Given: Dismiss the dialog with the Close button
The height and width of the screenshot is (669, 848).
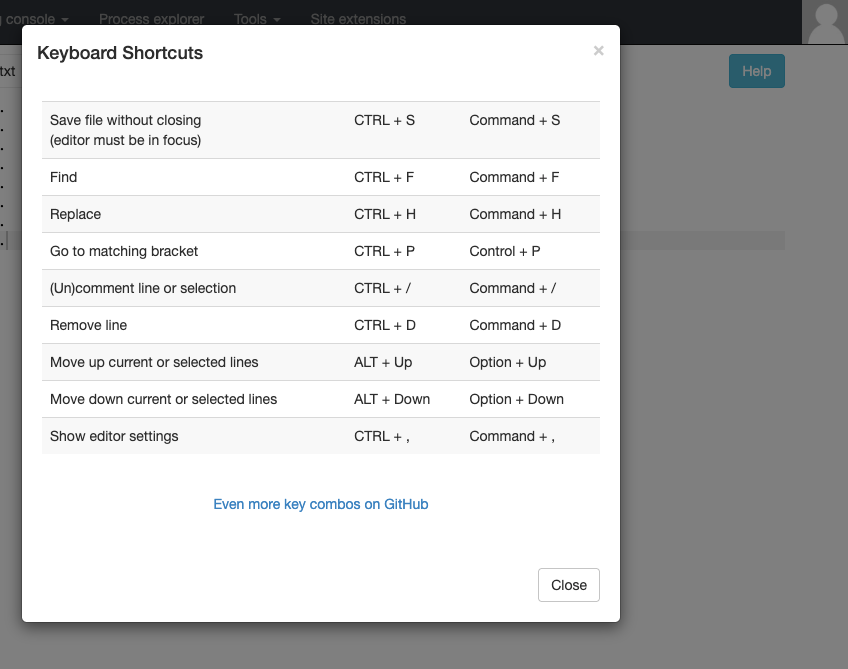Looking at the screenshot, I should click(x=568, y=585).
